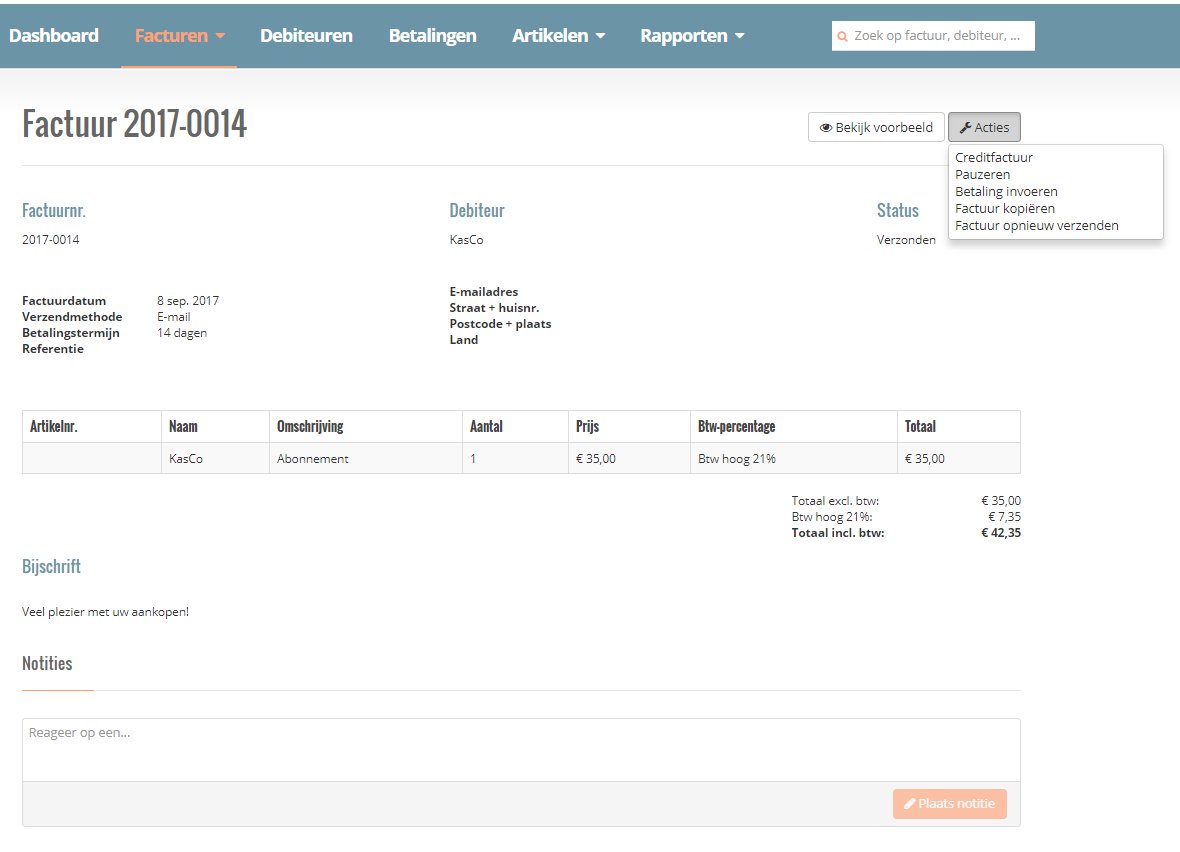1180x852 pixels.
Task: Toggle the Acties dropdown button
Action: [984, 127]
